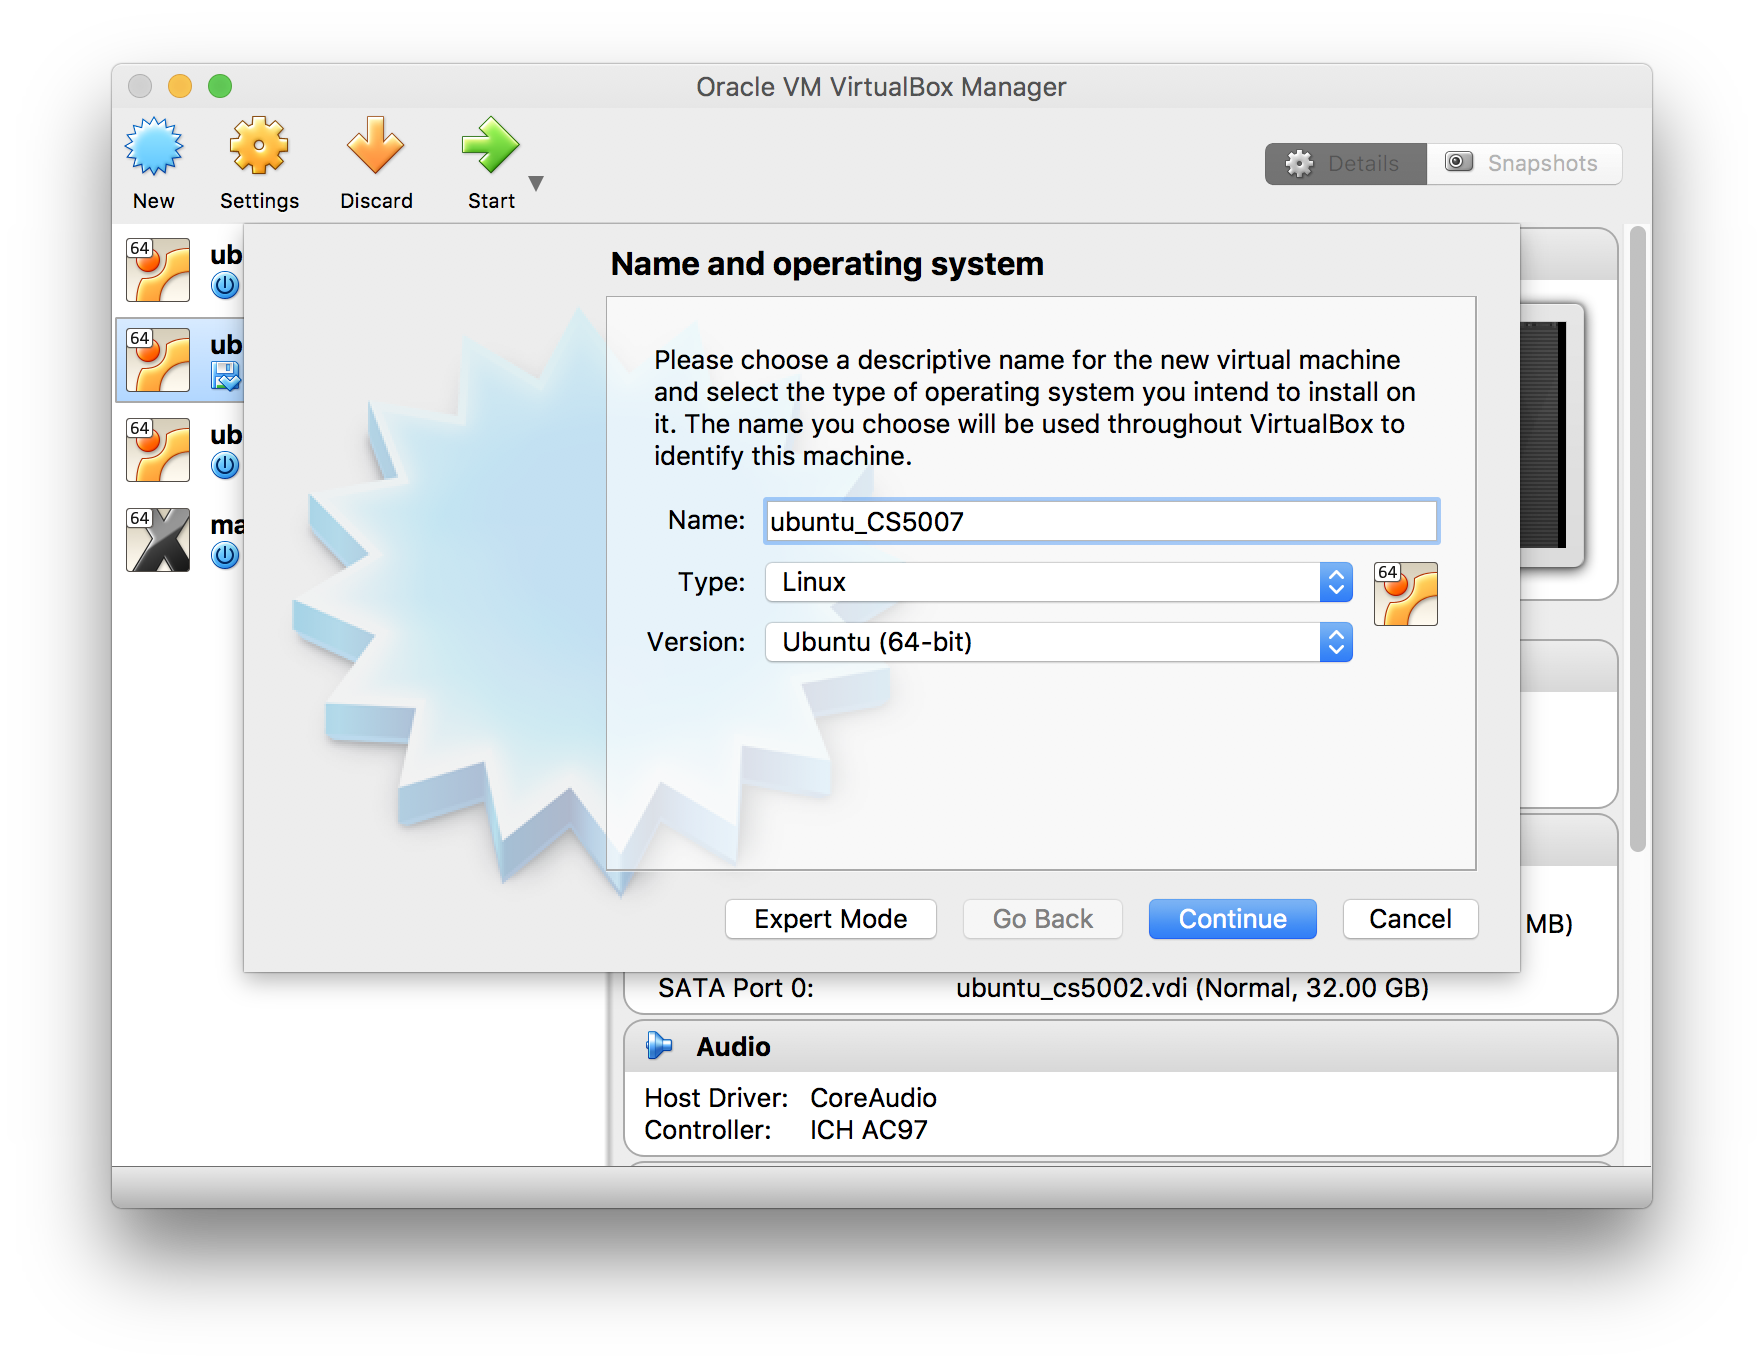Click the green Start arrow icon
The width and height of the screenshot is (1764, 1368).
tap(490, 147)
